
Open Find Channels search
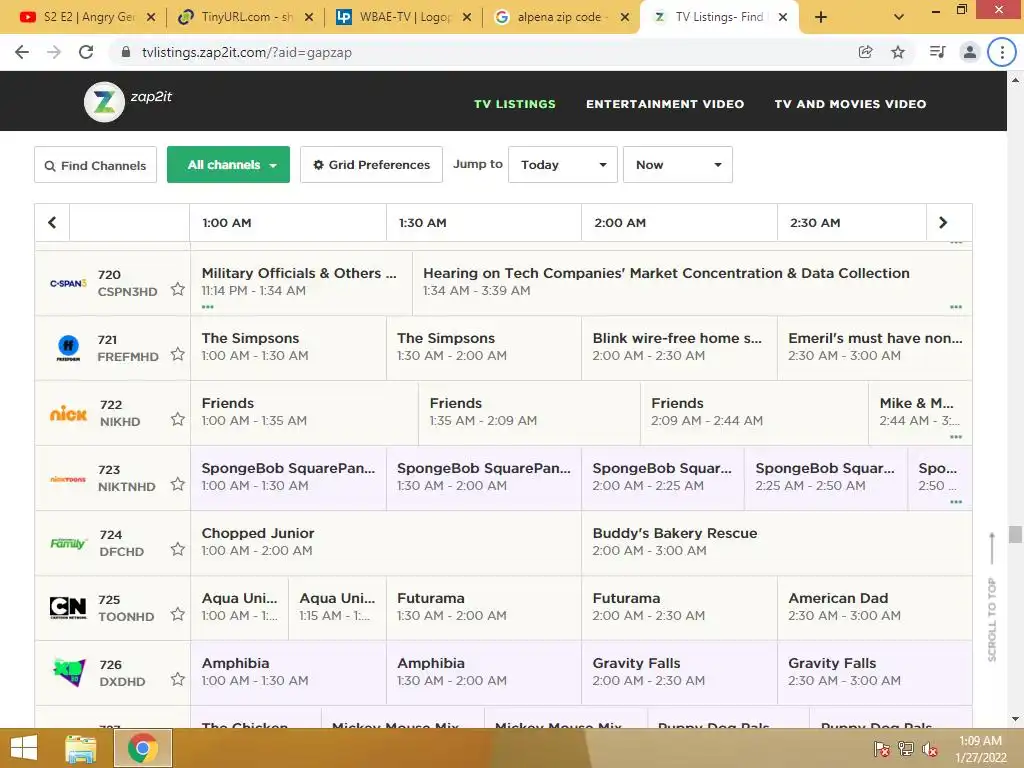[x=95, y=165]
